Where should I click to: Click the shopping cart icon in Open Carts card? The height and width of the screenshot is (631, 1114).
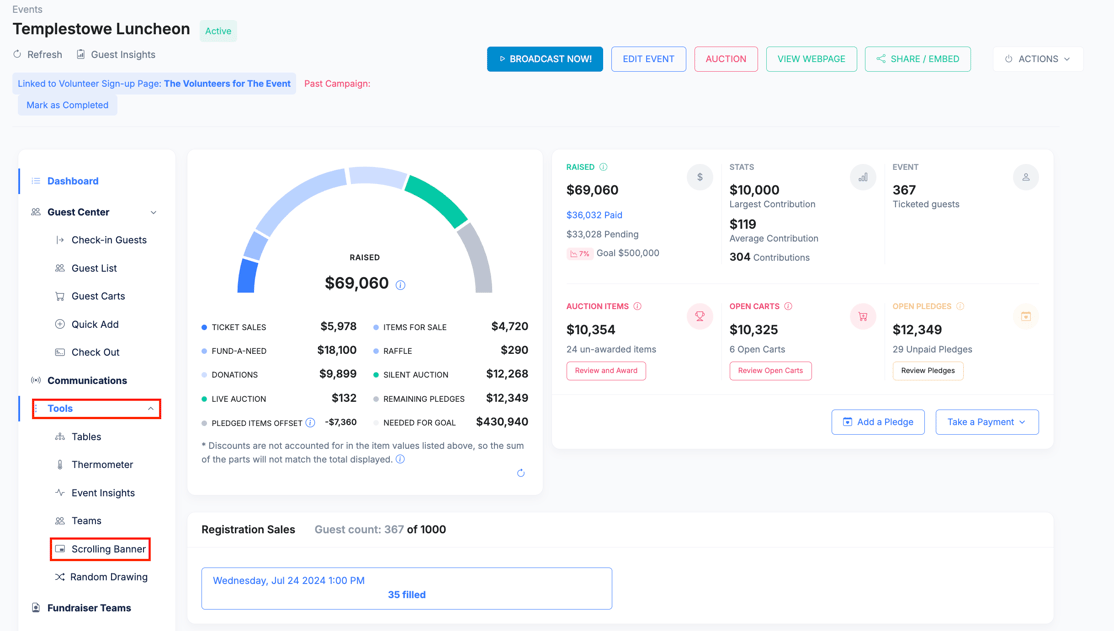pyautogui.click(x=863, y=317)
